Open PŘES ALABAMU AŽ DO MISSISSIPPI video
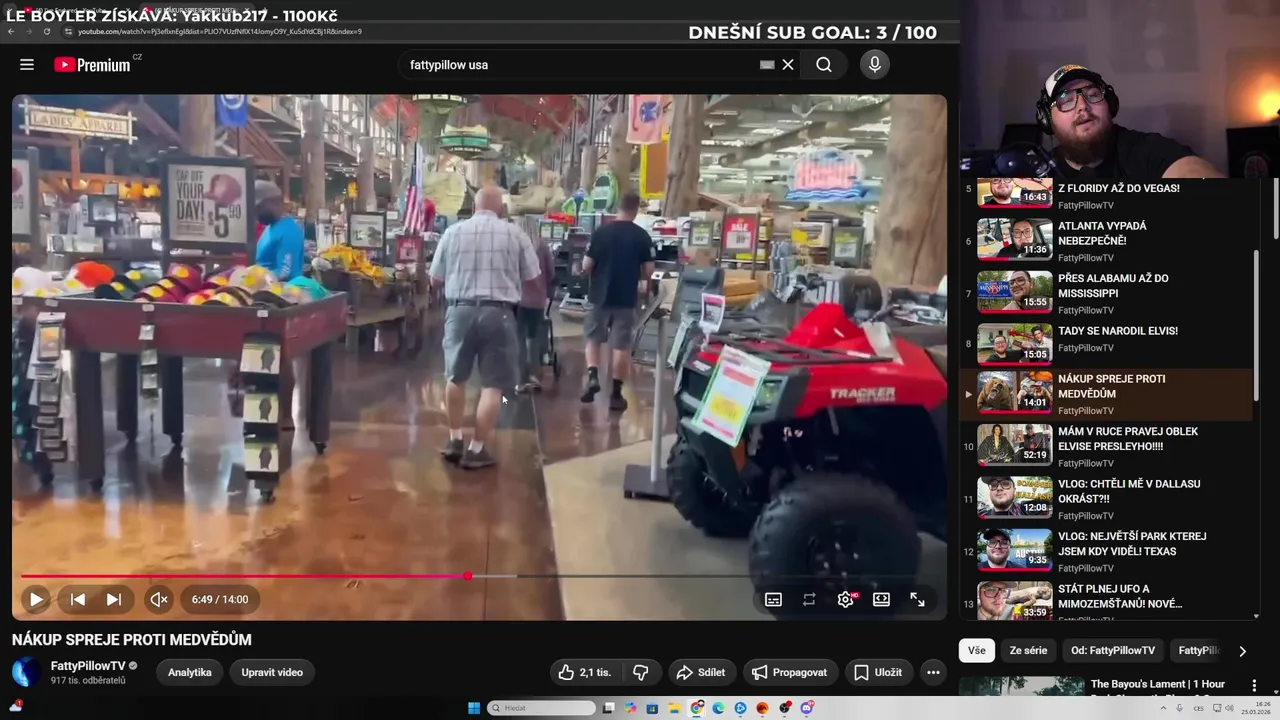 tap(1105, 293)
